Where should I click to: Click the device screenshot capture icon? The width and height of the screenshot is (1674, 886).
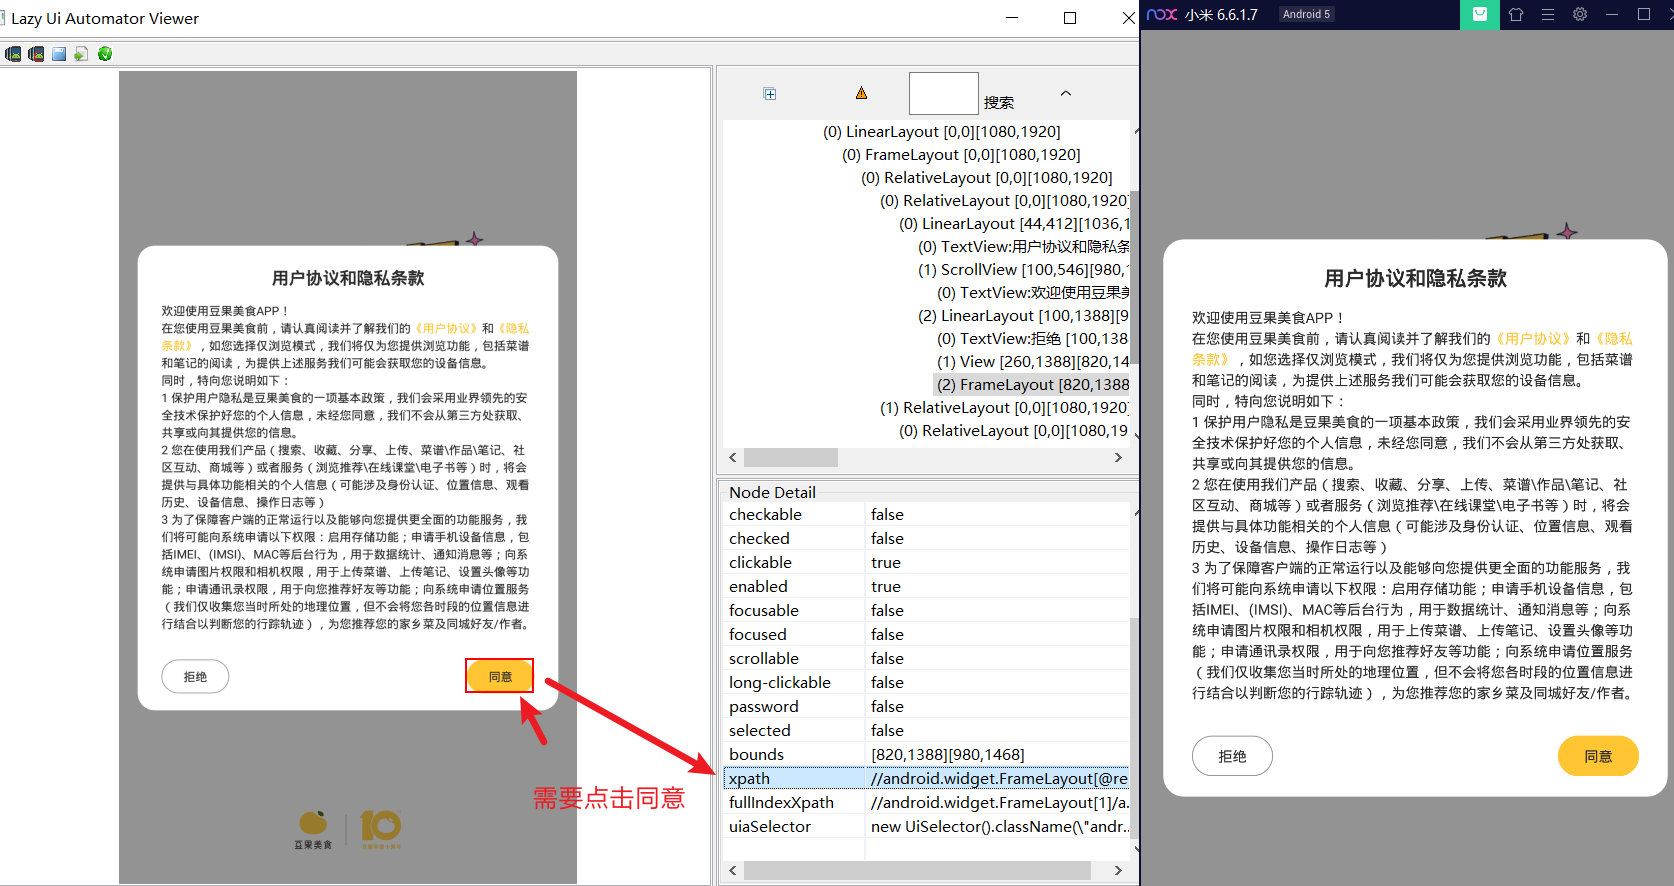13,54
